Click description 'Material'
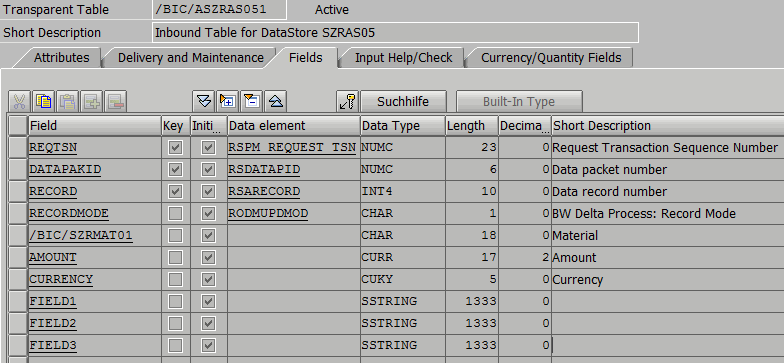The height and width of the screenshot is (363, 784). click(575, 236)
